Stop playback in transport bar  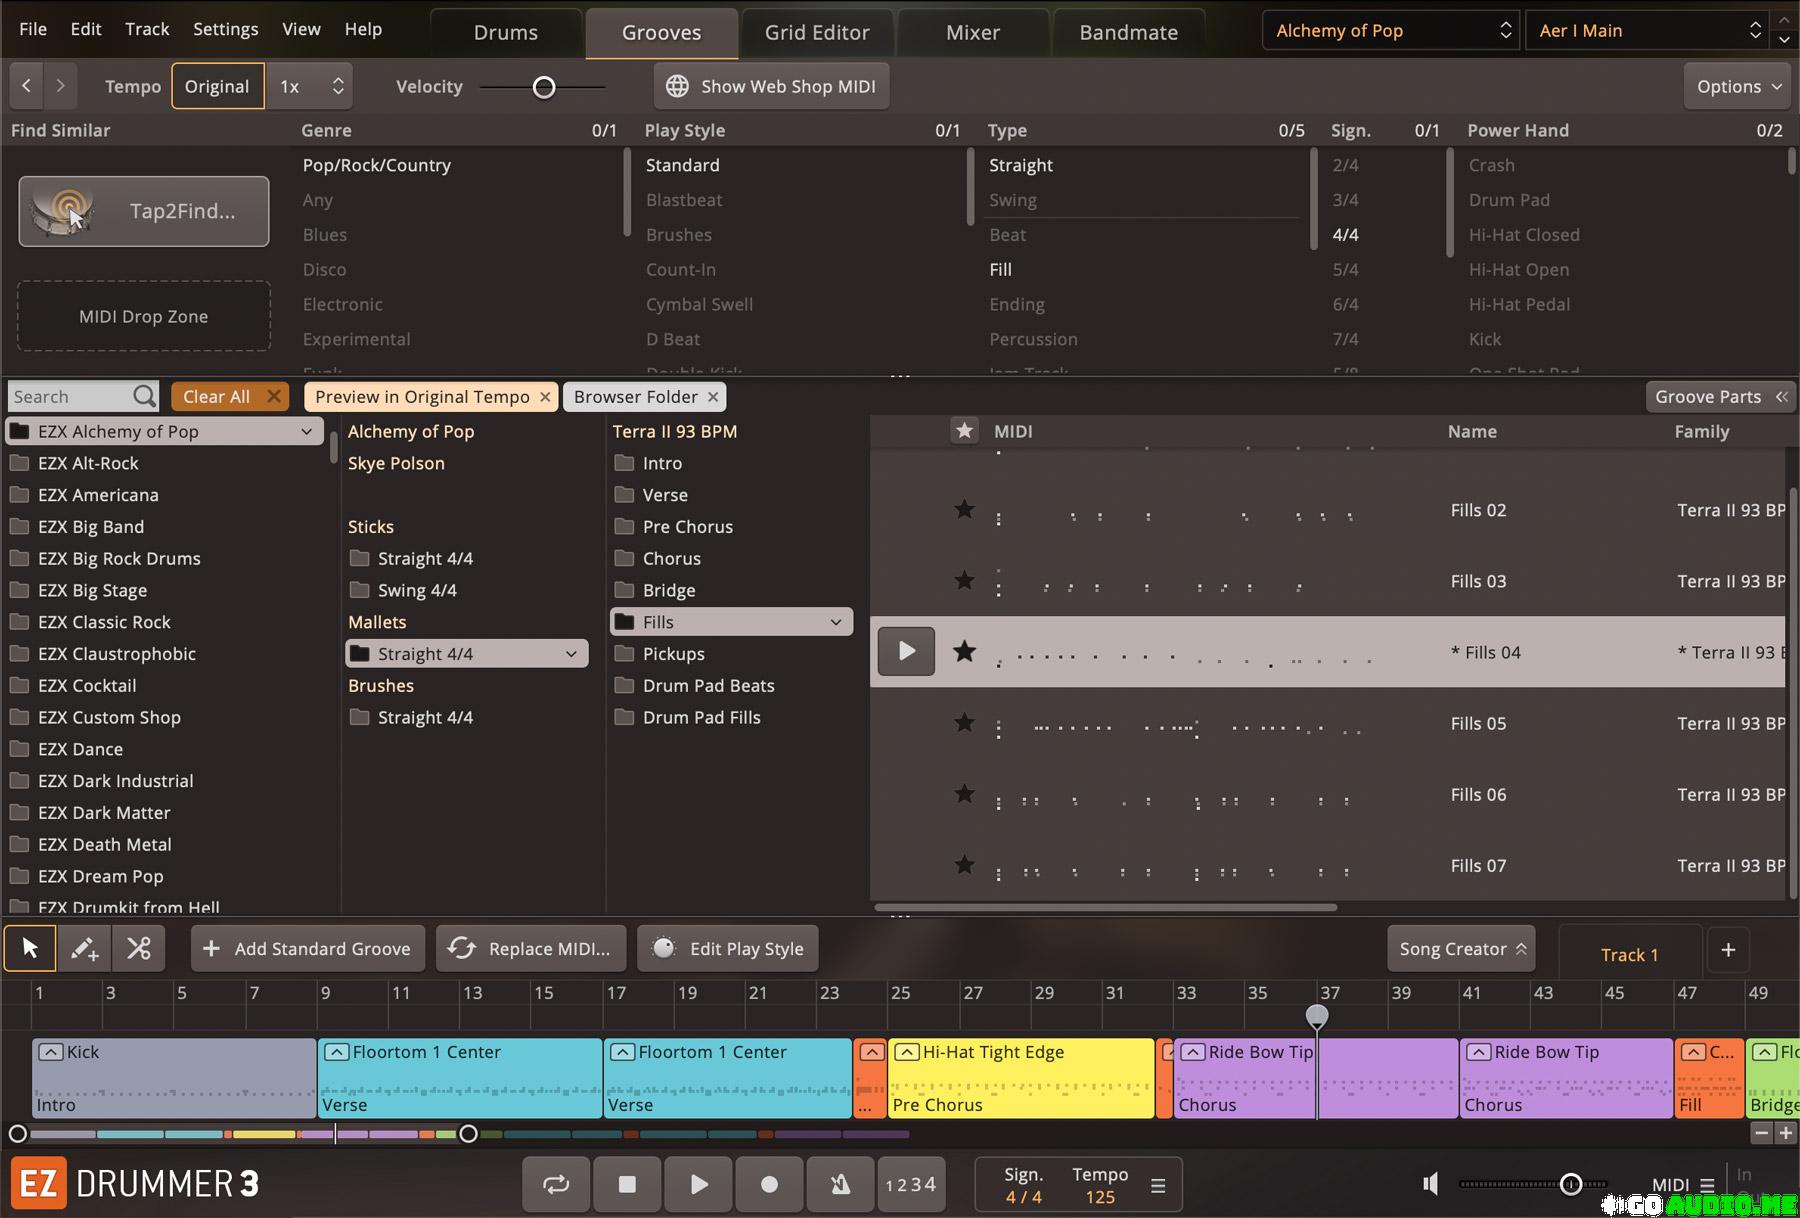click(x=627, y=1184)
